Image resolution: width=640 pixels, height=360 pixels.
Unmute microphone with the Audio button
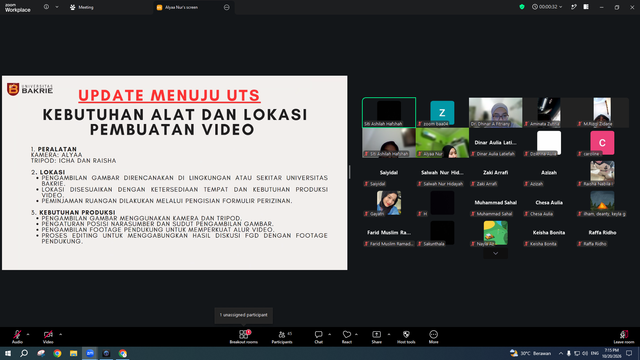17,337
